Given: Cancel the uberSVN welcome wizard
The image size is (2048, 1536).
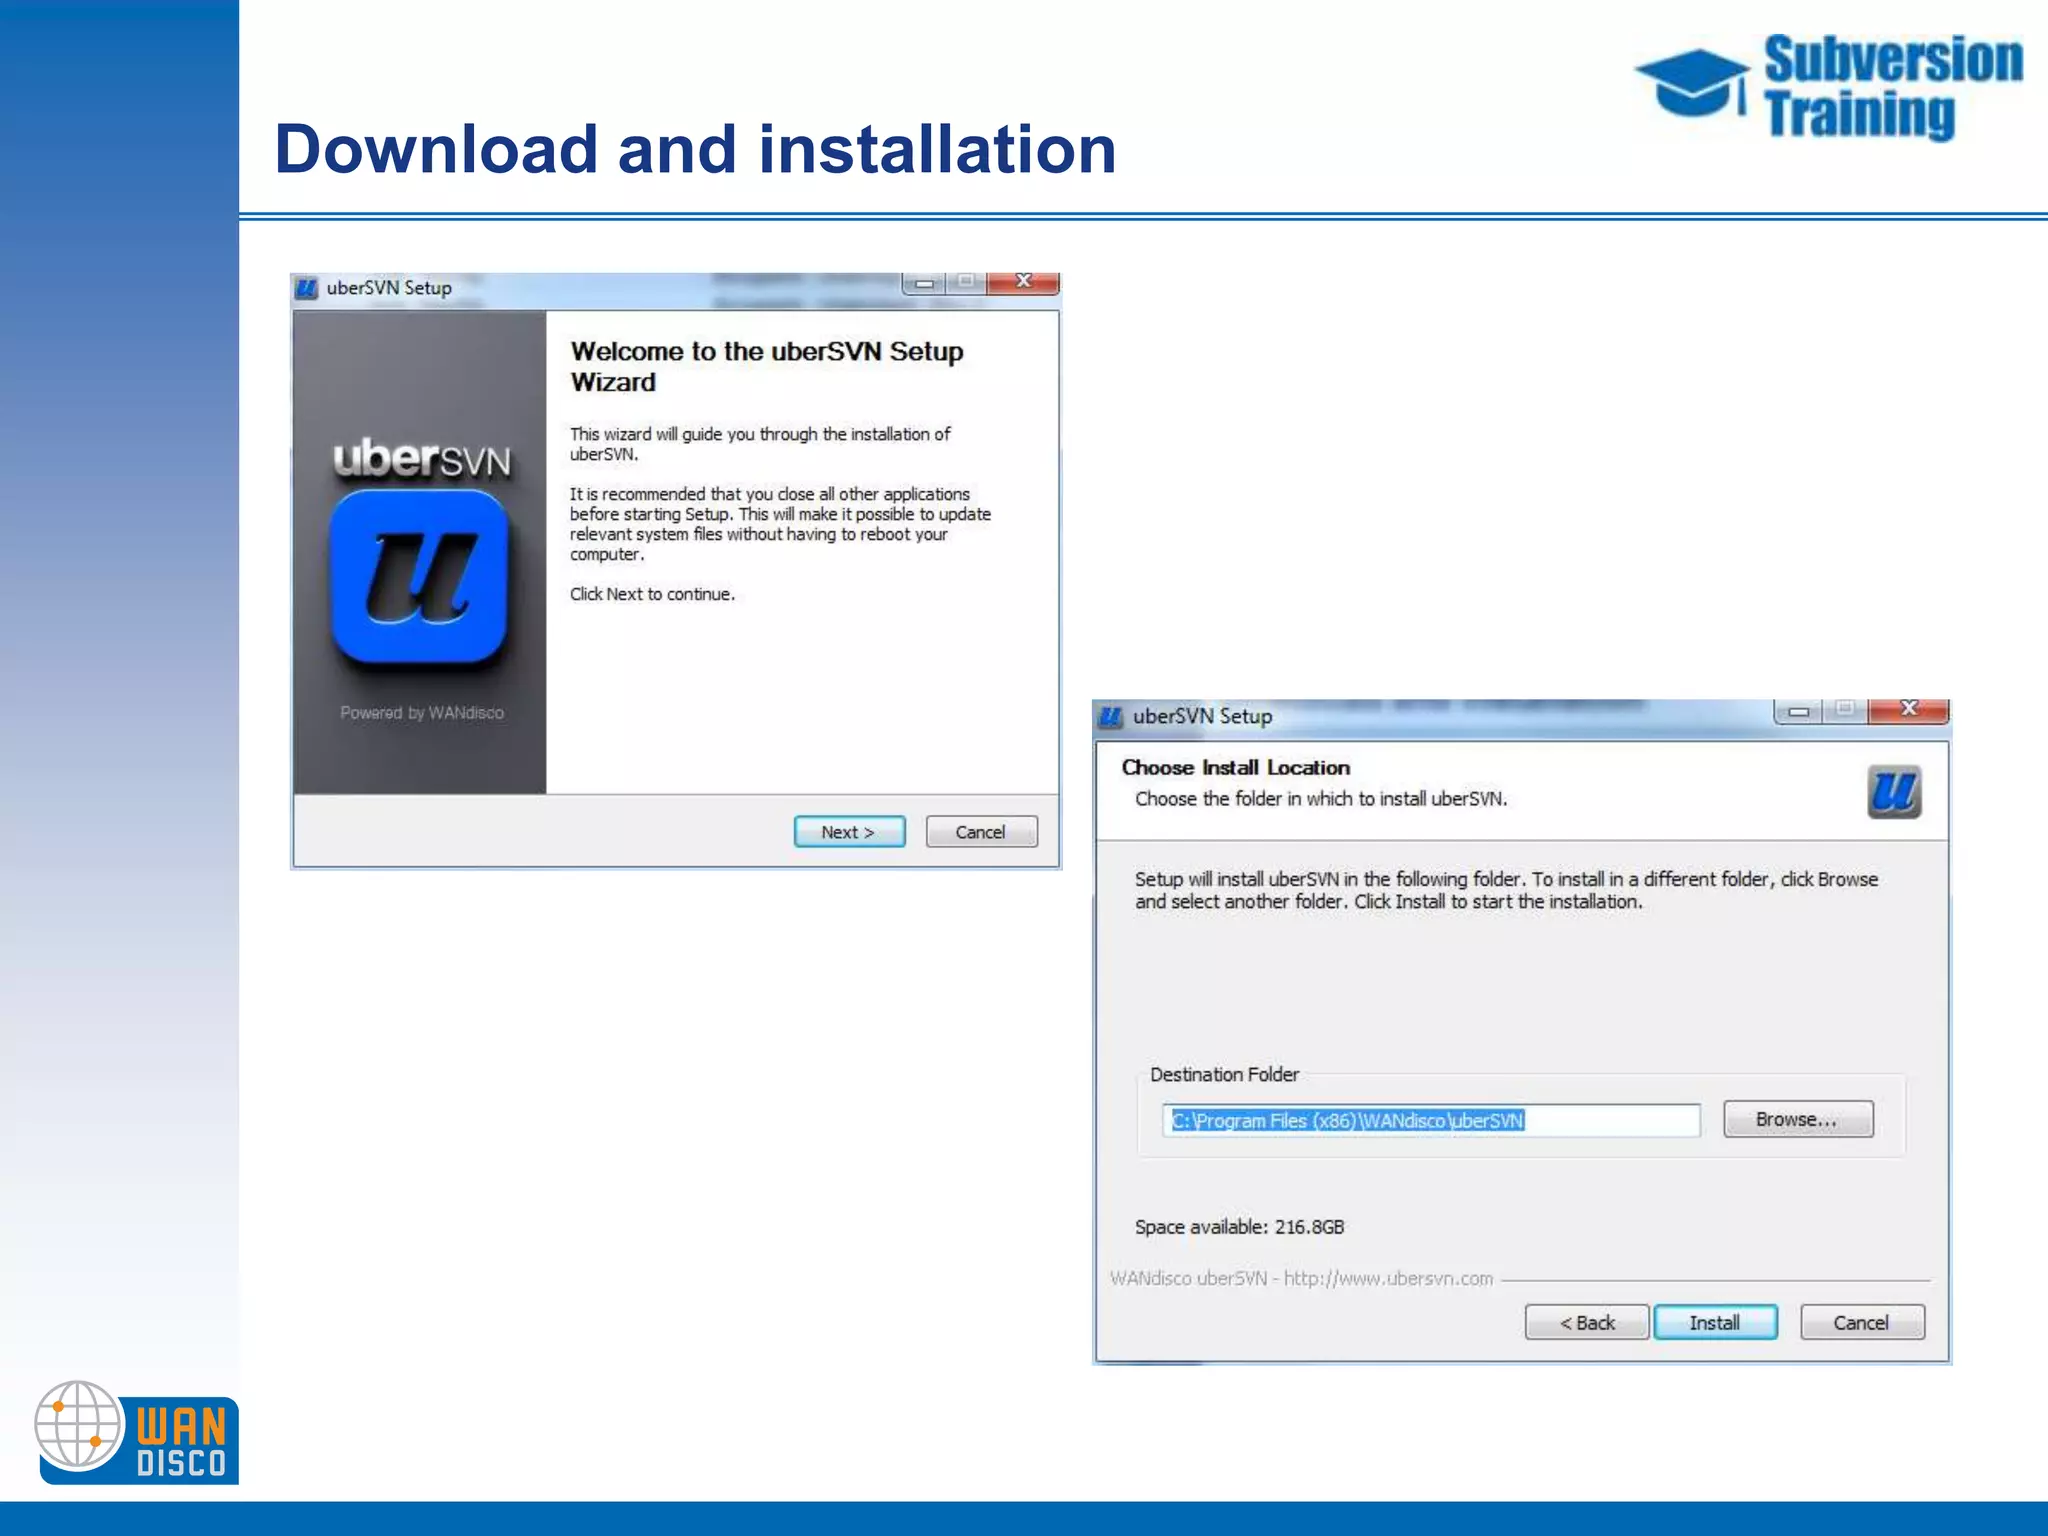Looking at the screenshot, I should [980, 832].
